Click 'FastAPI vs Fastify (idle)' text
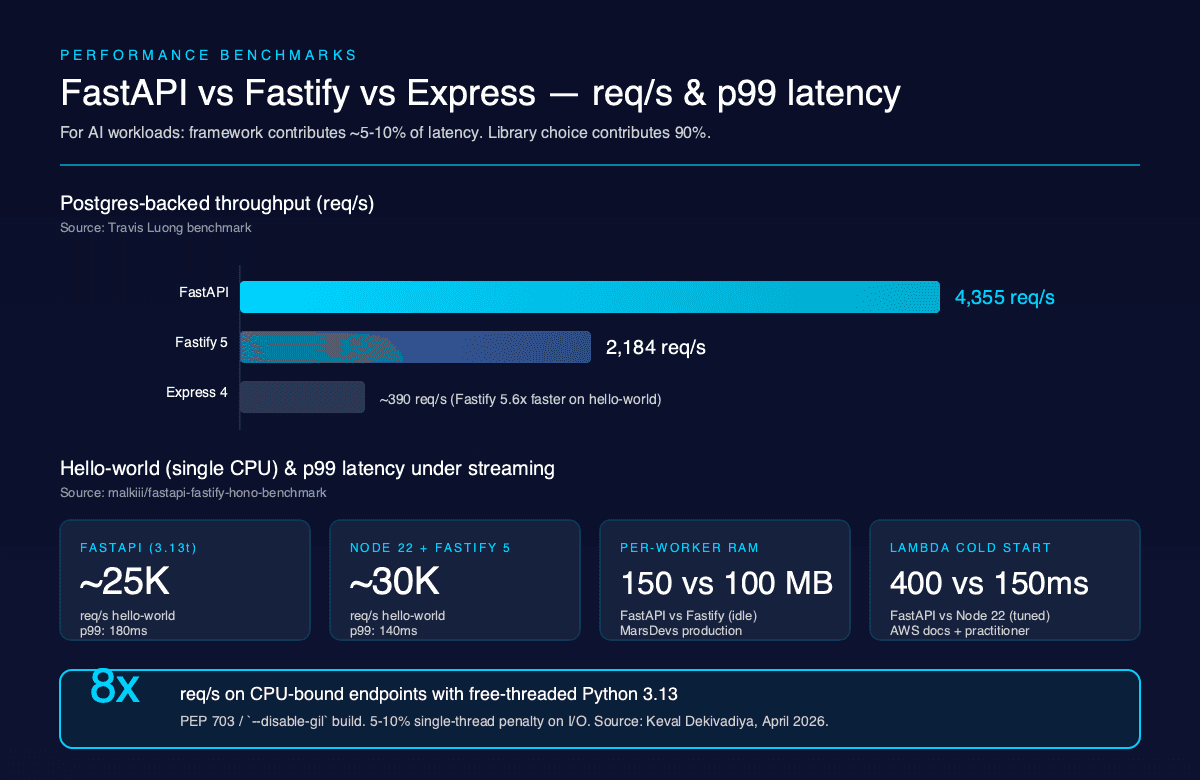The height and width of the screenshot is (780, 1200). [690, 616]
